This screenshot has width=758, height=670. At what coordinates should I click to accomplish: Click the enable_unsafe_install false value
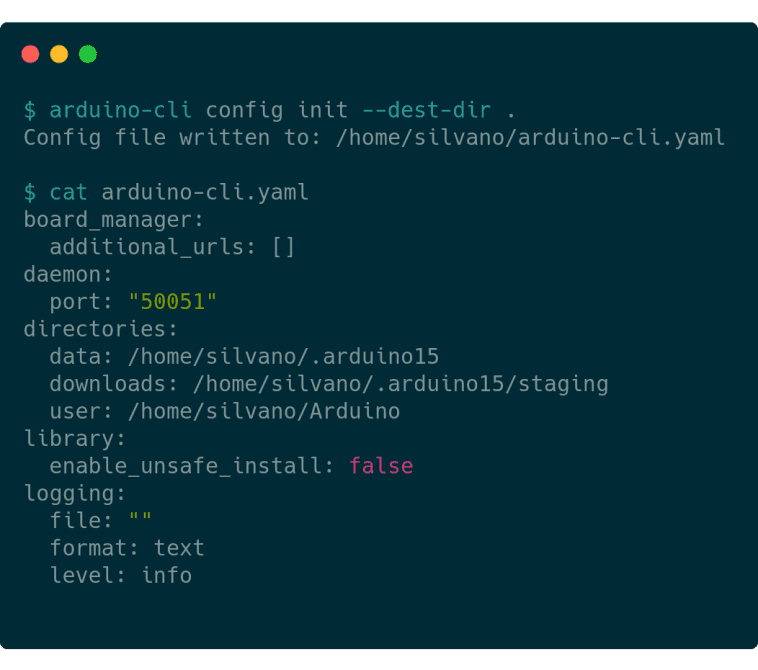[381, 466]
